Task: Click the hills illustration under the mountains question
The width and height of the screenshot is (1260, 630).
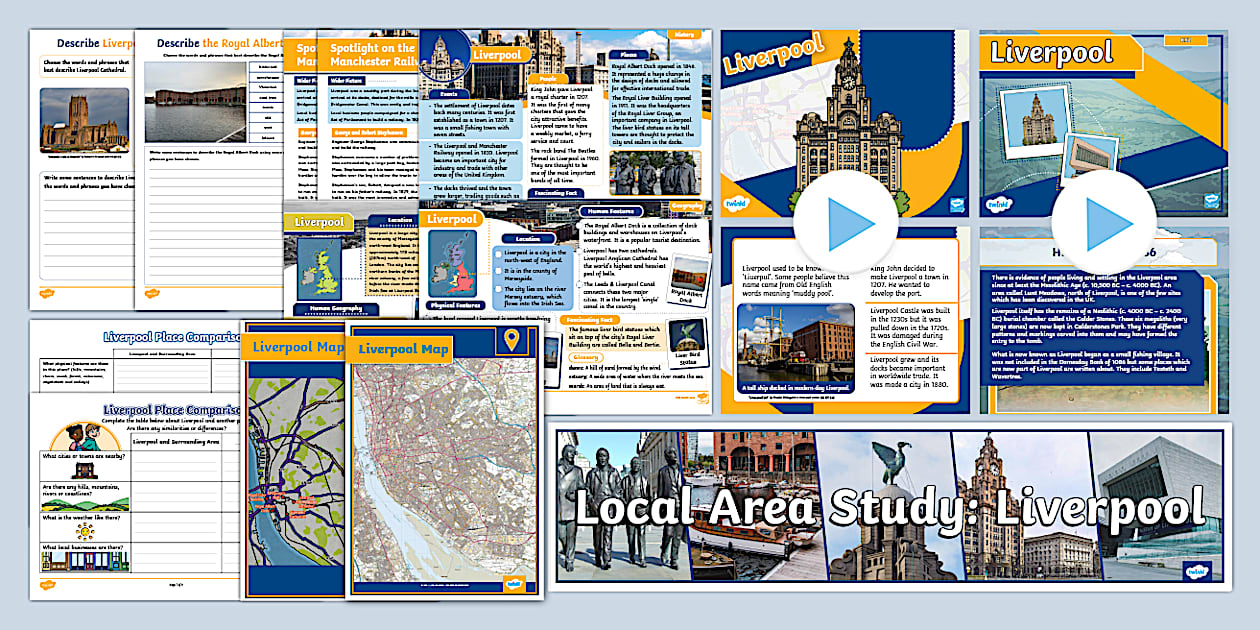Action: [84, 502]
